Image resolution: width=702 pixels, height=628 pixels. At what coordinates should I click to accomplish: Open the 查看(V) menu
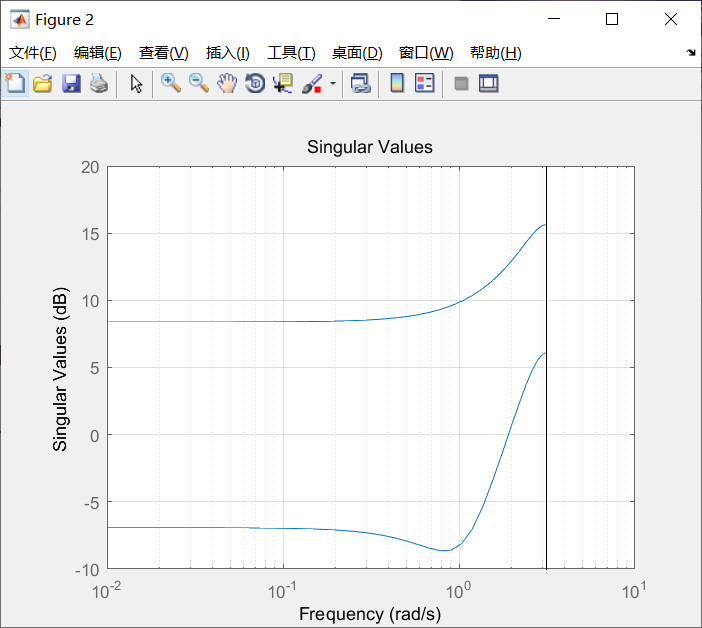(163, 53)
